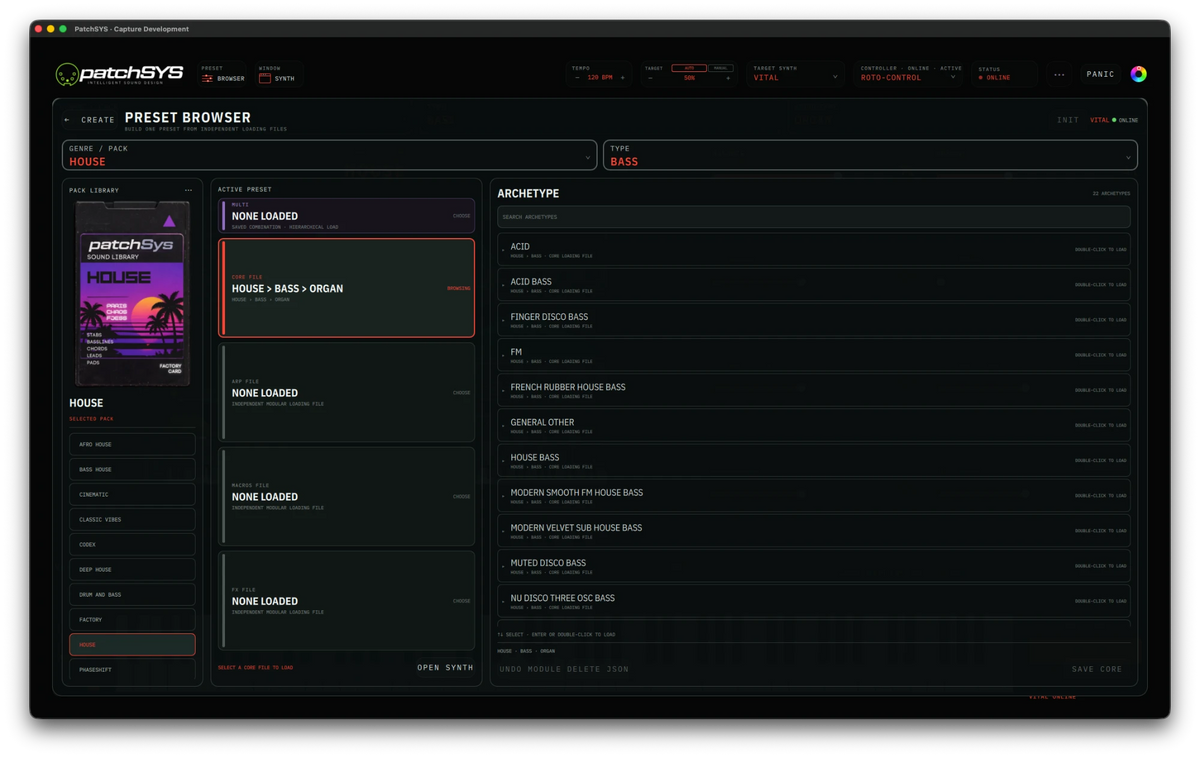
Task: Click the House sound library card thumbnail
Action: click(132, 294)
